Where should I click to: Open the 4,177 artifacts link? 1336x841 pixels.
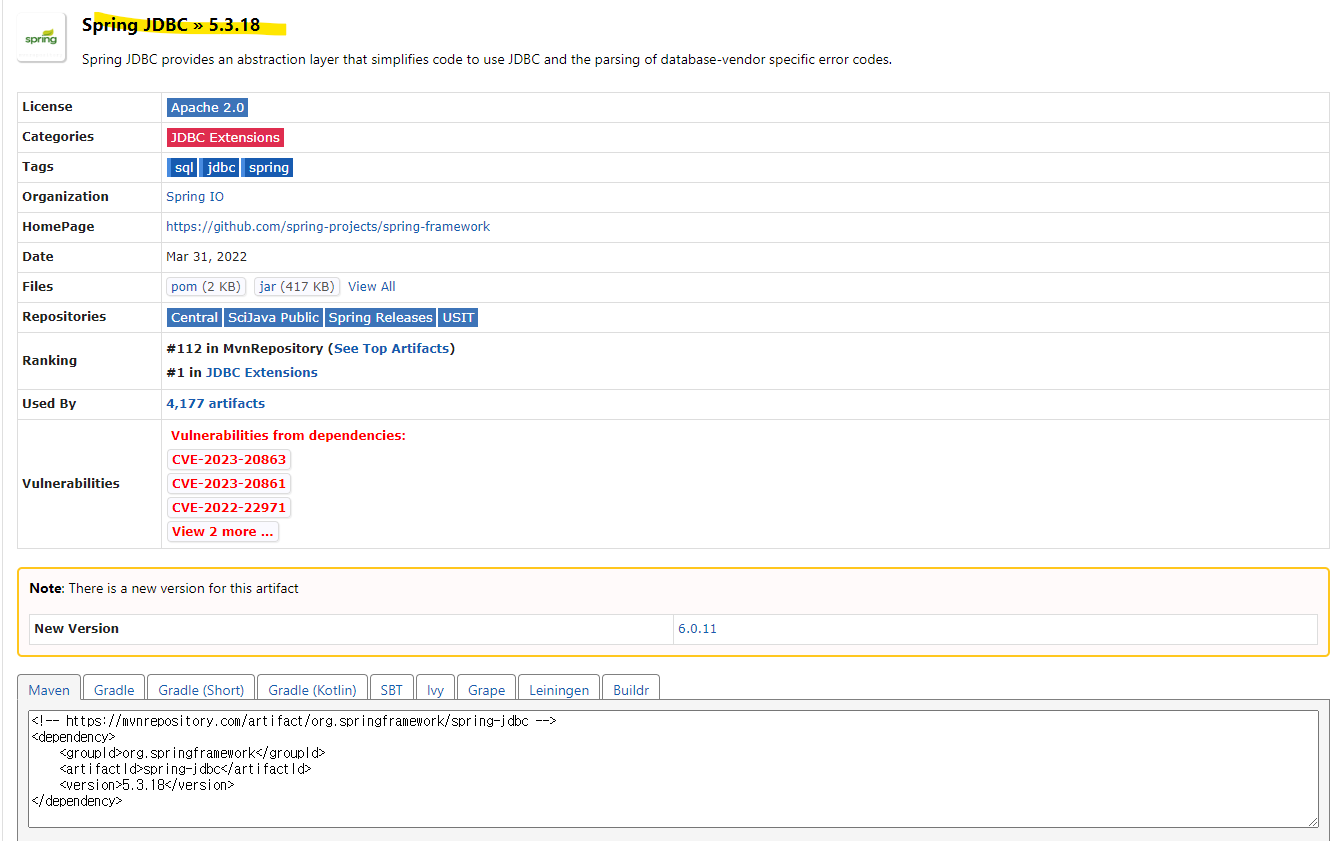click(x=216, y=404)
